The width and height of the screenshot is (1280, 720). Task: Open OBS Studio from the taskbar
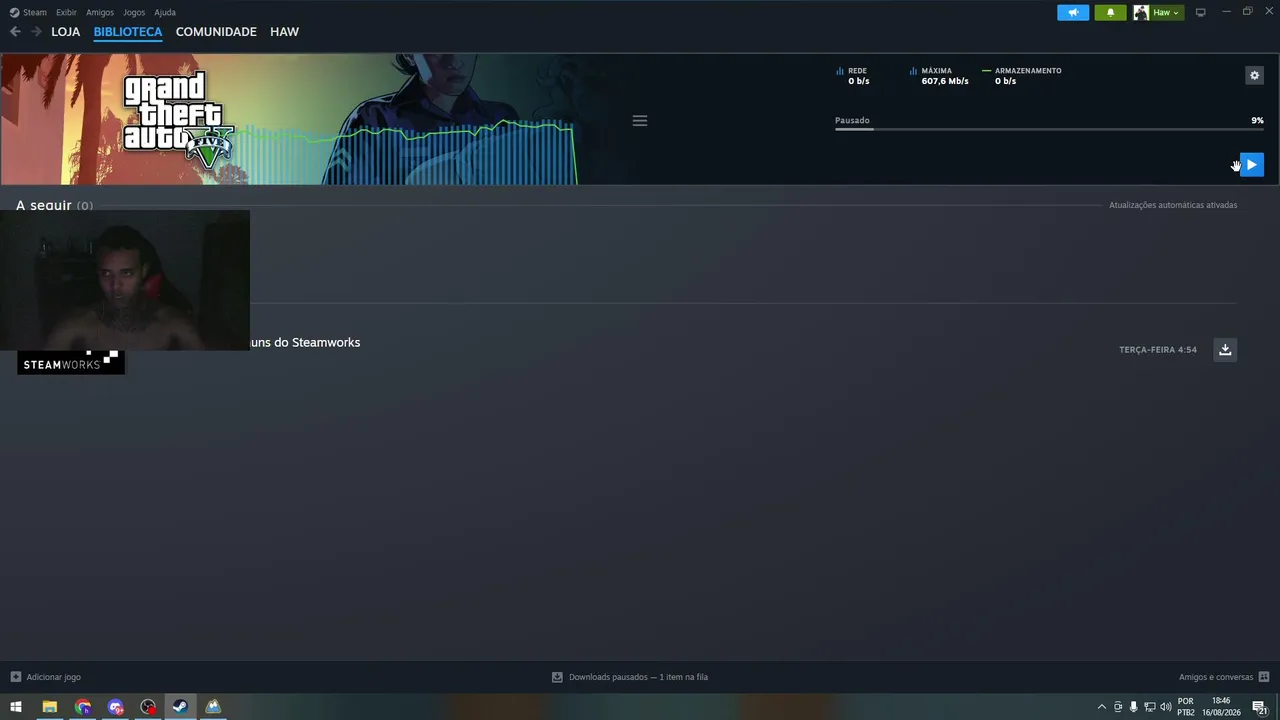148,707
